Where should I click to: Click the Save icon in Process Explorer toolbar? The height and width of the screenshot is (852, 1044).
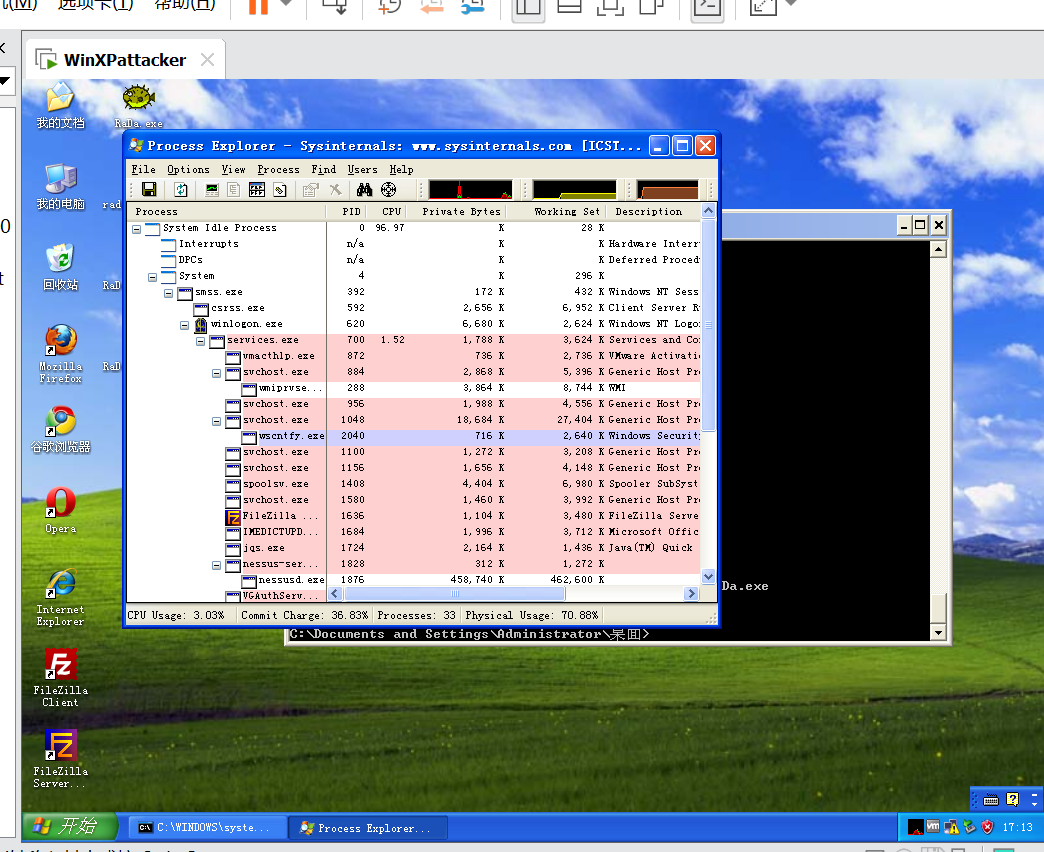pos(149,190)
